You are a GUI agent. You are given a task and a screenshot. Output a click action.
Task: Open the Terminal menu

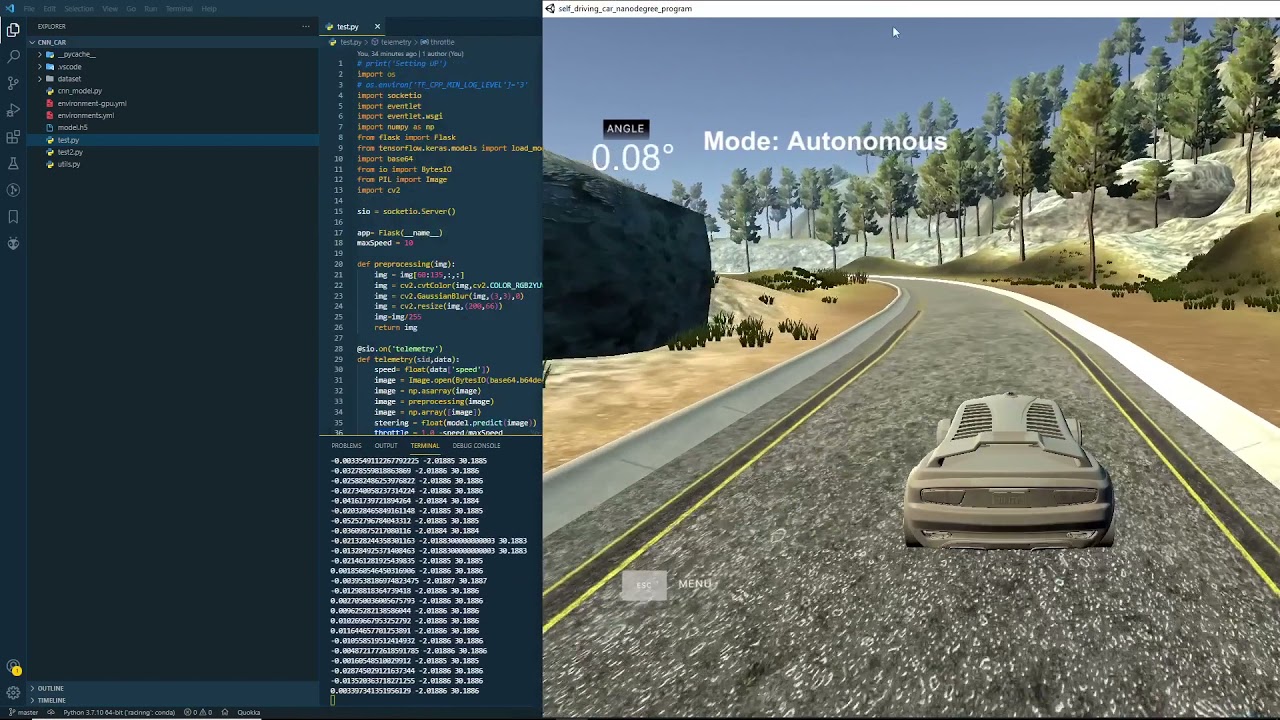click(x=179, y=8)
